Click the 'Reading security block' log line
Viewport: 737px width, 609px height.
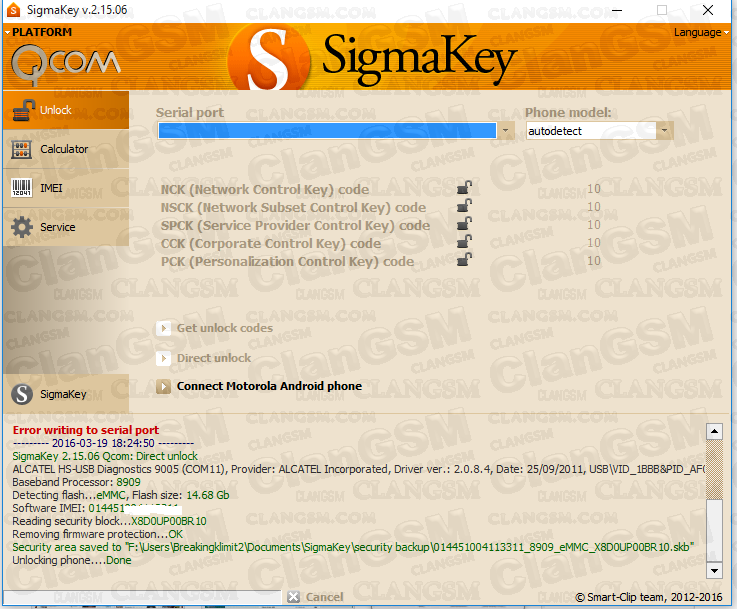coord(110,521)
